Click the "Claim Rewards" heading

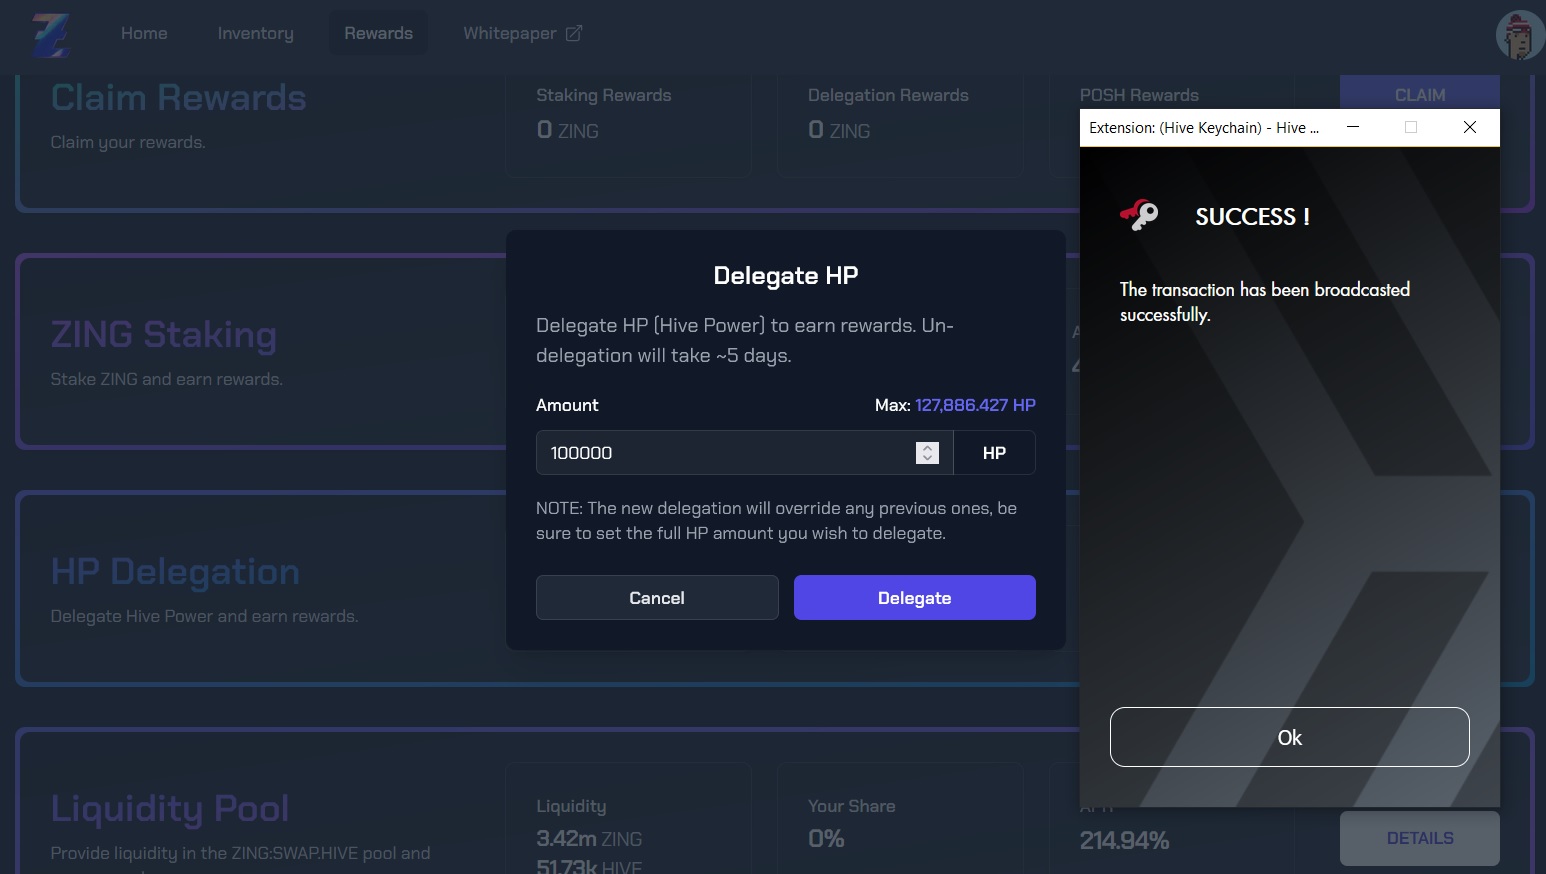tap(179, 97)
